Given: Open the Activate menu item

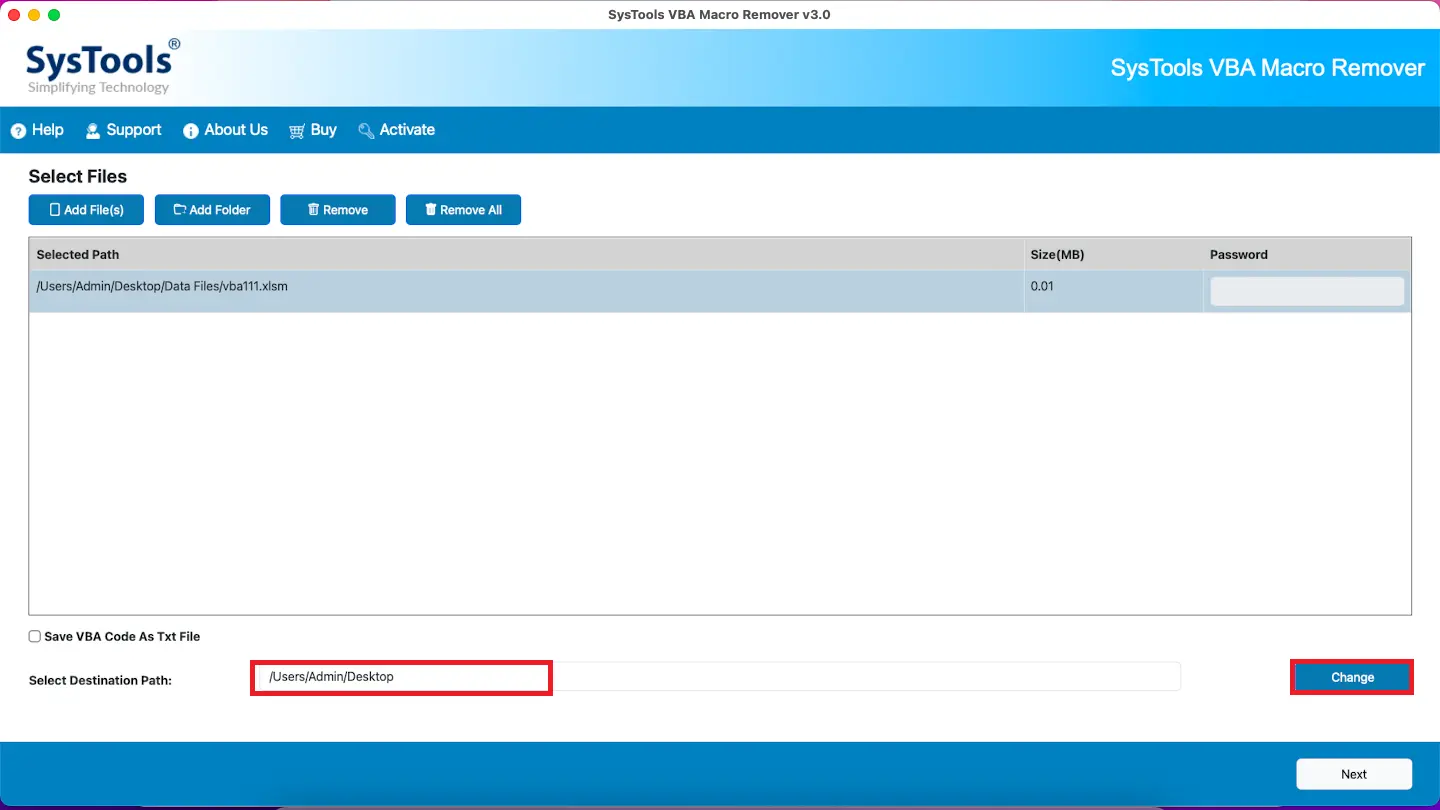Looking at the screenshot, I should tap(396, 130).
